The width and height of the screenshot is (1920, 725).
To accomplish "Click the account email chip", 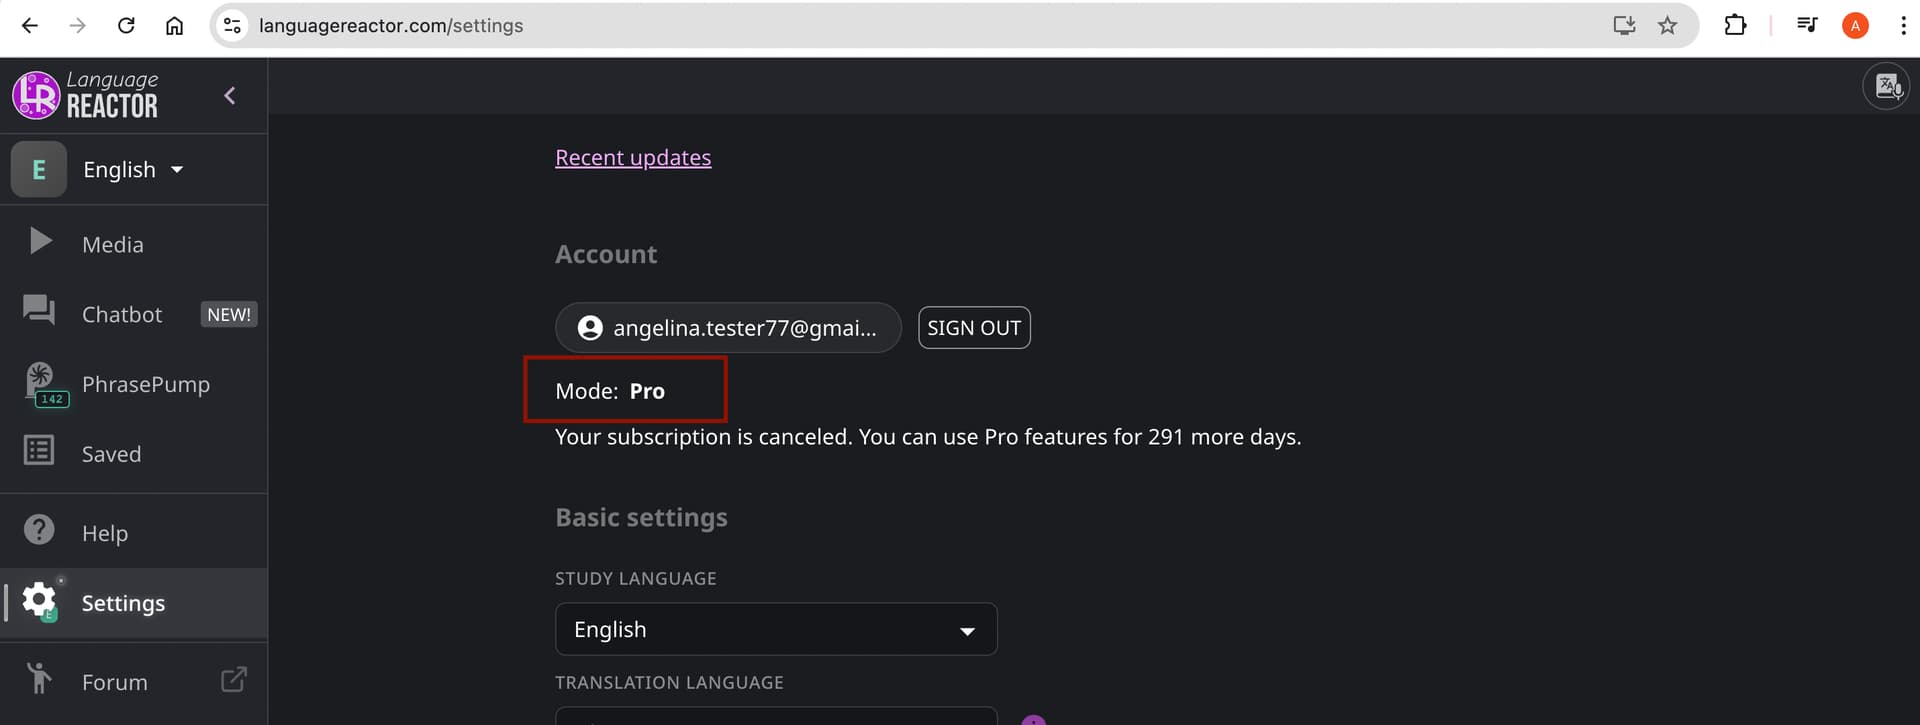I will (x=728, y=328).
